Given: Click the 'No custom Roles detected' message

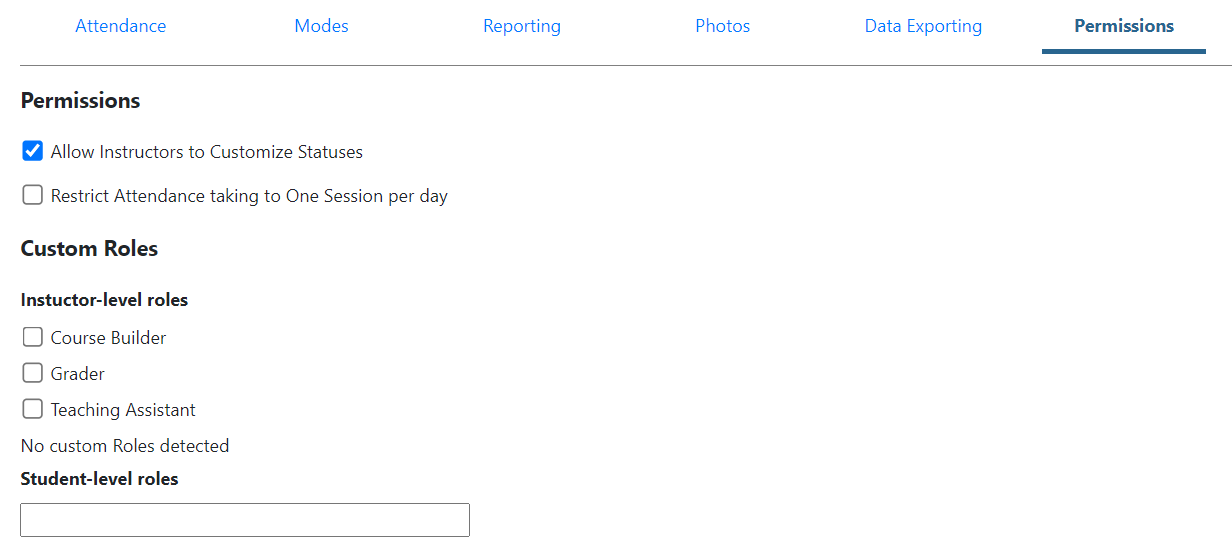Looking at the screenshot, I should 125,446.
